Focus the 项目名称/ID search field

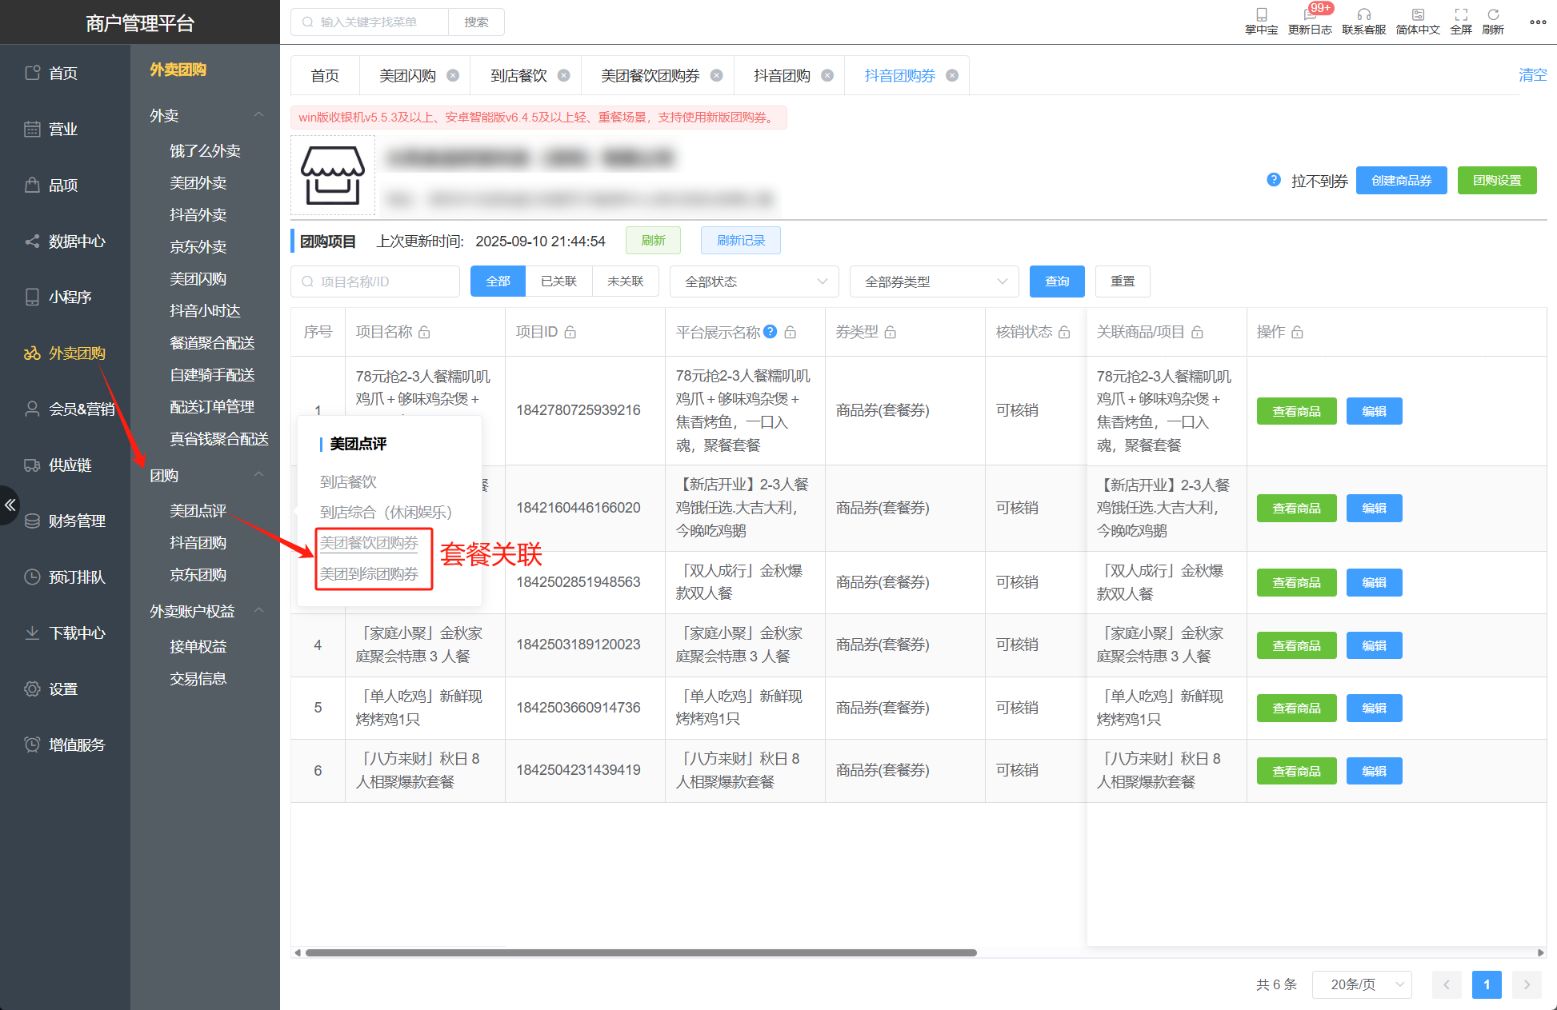point(375,281)
